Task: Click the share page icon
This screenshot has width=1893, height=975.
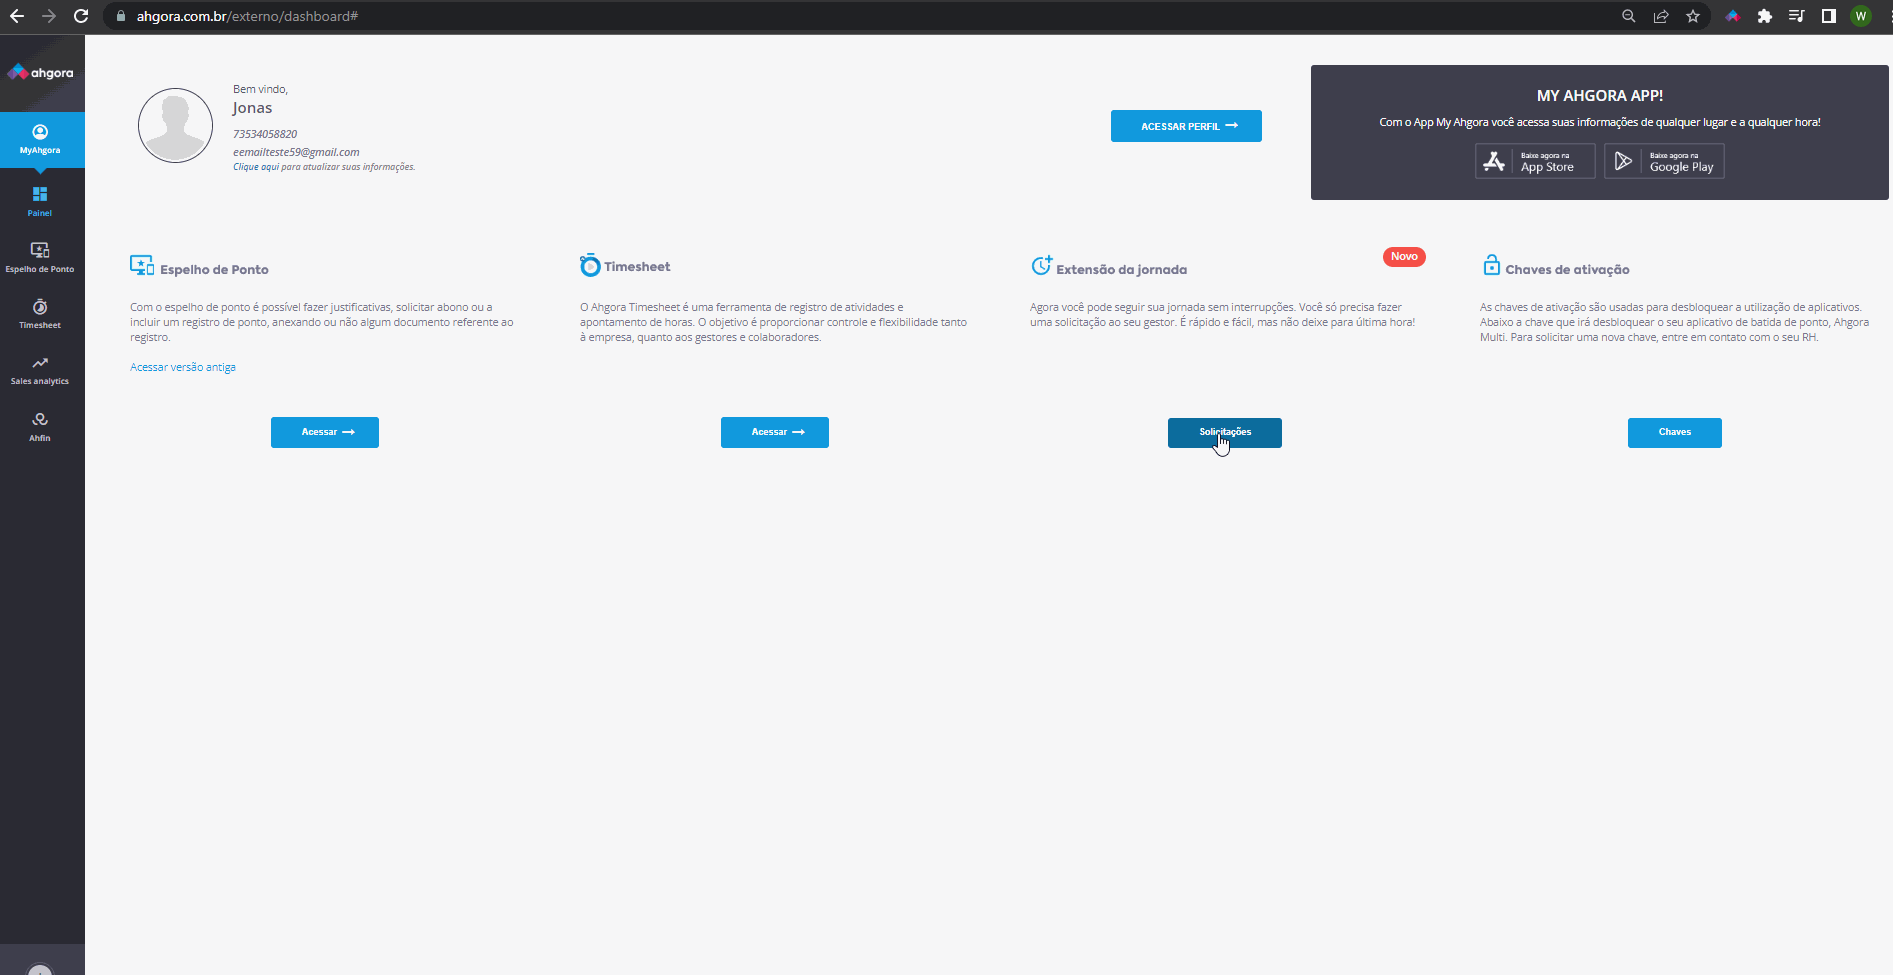Action: (x=1661, y=16)
